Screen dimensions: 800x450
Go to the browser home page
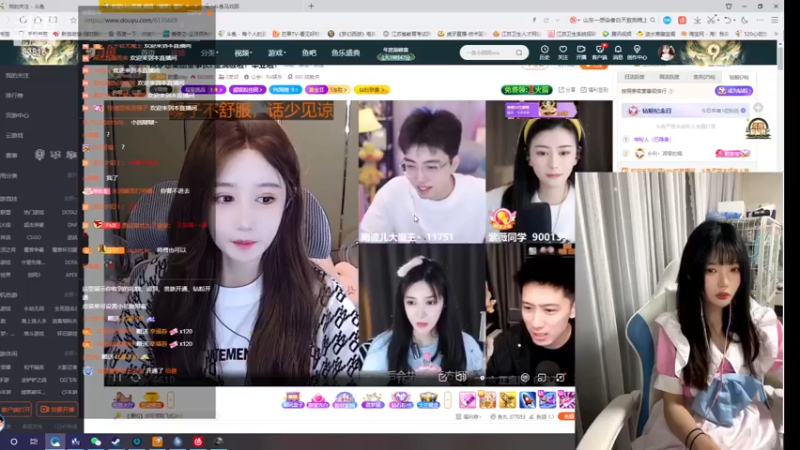pos(38,20)
